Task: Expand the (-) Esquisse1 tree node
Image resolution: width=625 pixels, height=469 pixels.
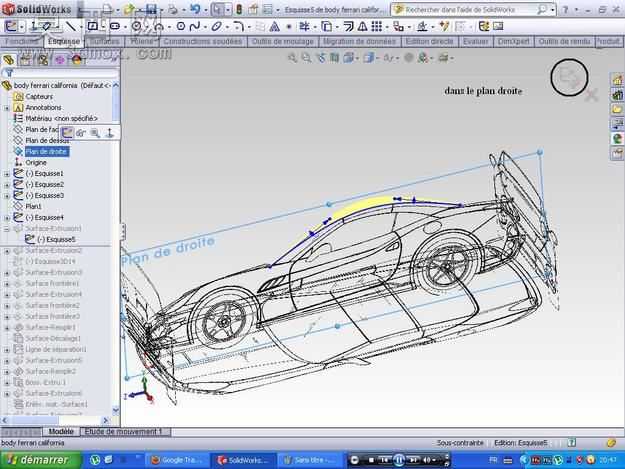Action: [7, 174]
